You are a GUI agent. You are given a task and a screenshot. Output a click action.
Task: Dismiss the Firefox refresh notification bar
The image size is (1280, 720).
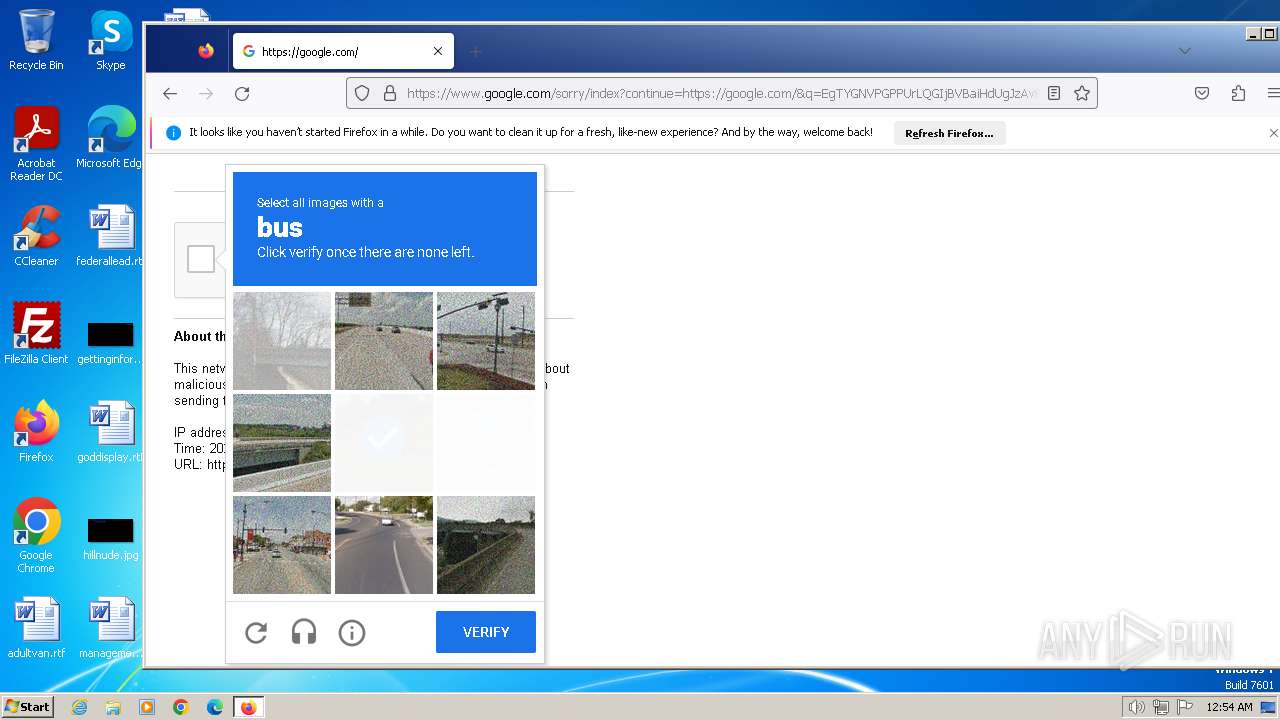tap(1273, 132)
